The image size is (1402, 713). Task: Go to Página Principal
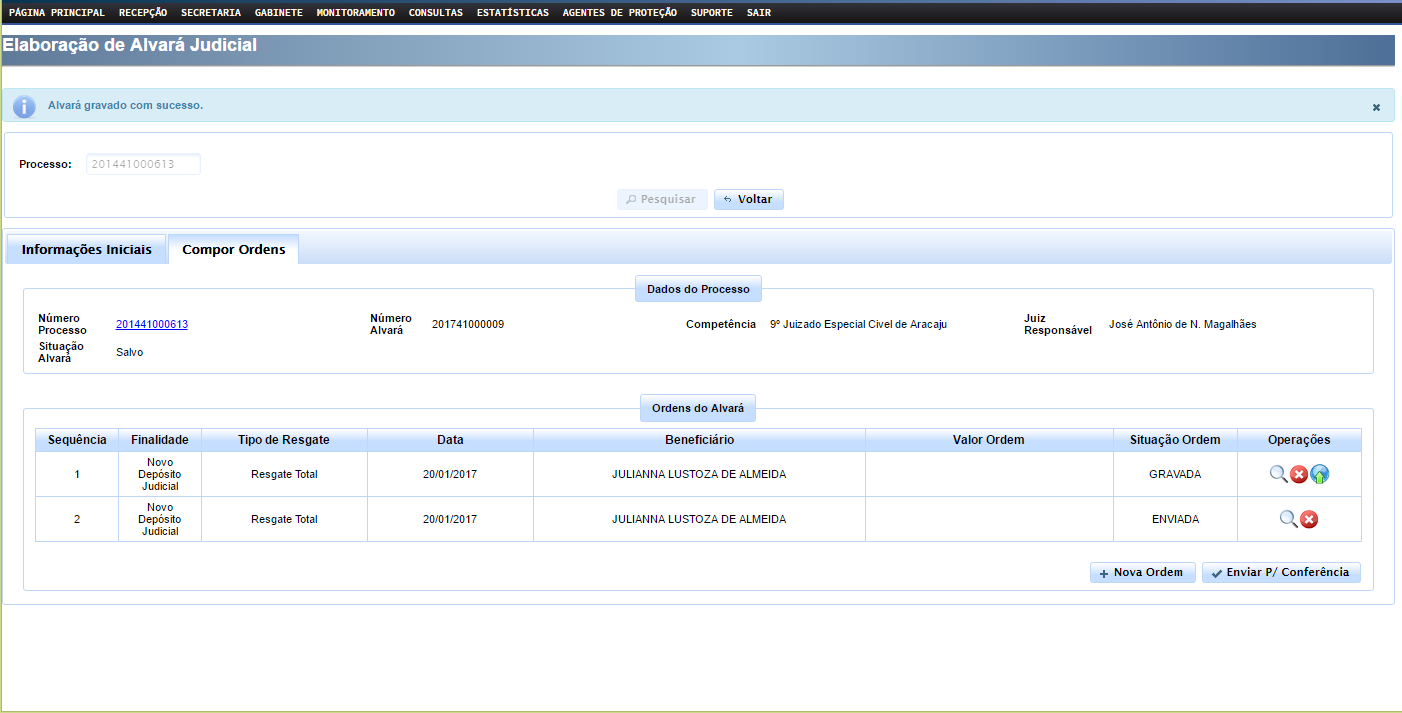(x=57, y=13)
